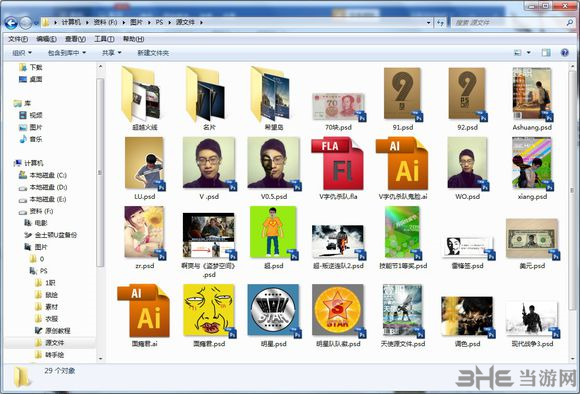Click PS in the address breadcrumb
Screen dimensions: 580x394
pos(159,23)
